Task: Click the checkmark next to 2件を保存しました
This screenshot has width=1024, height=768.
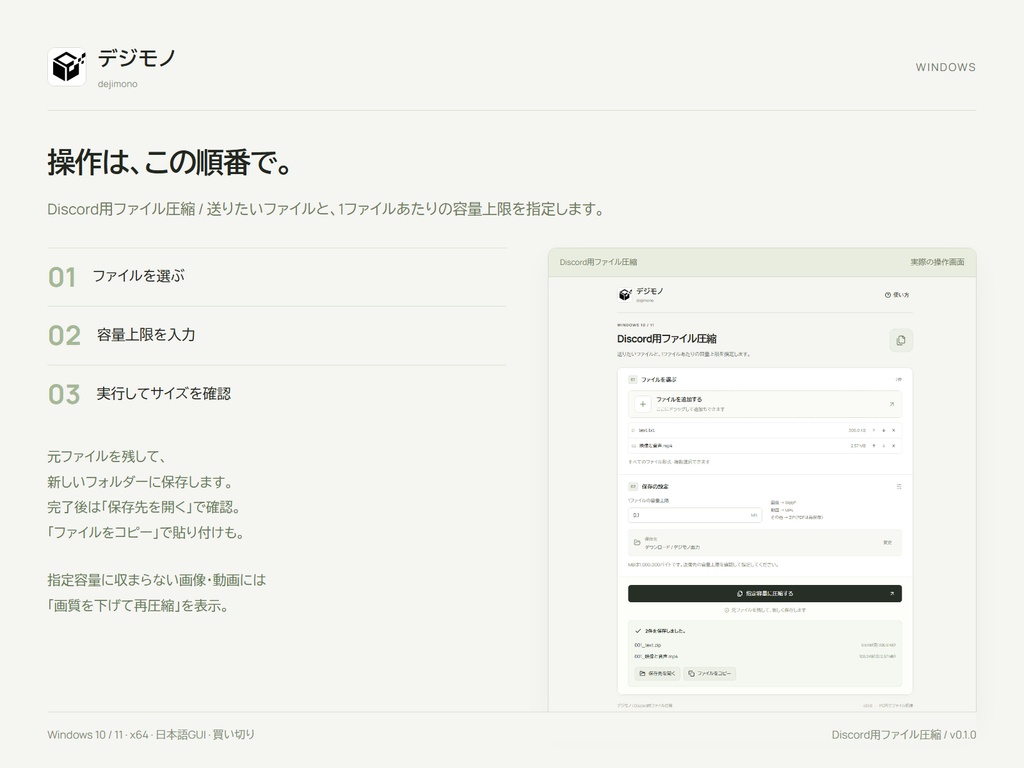Action: 638,631
